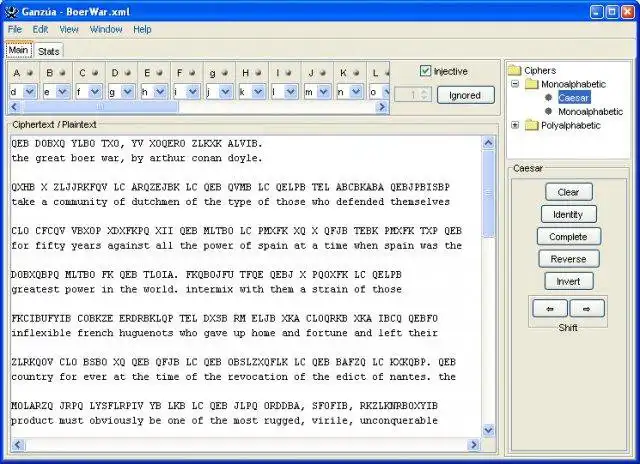The height and width of the screenshot is (464, 640).
Task: Click the text area vertical scrollbar thumb
Action: point(488,193)
